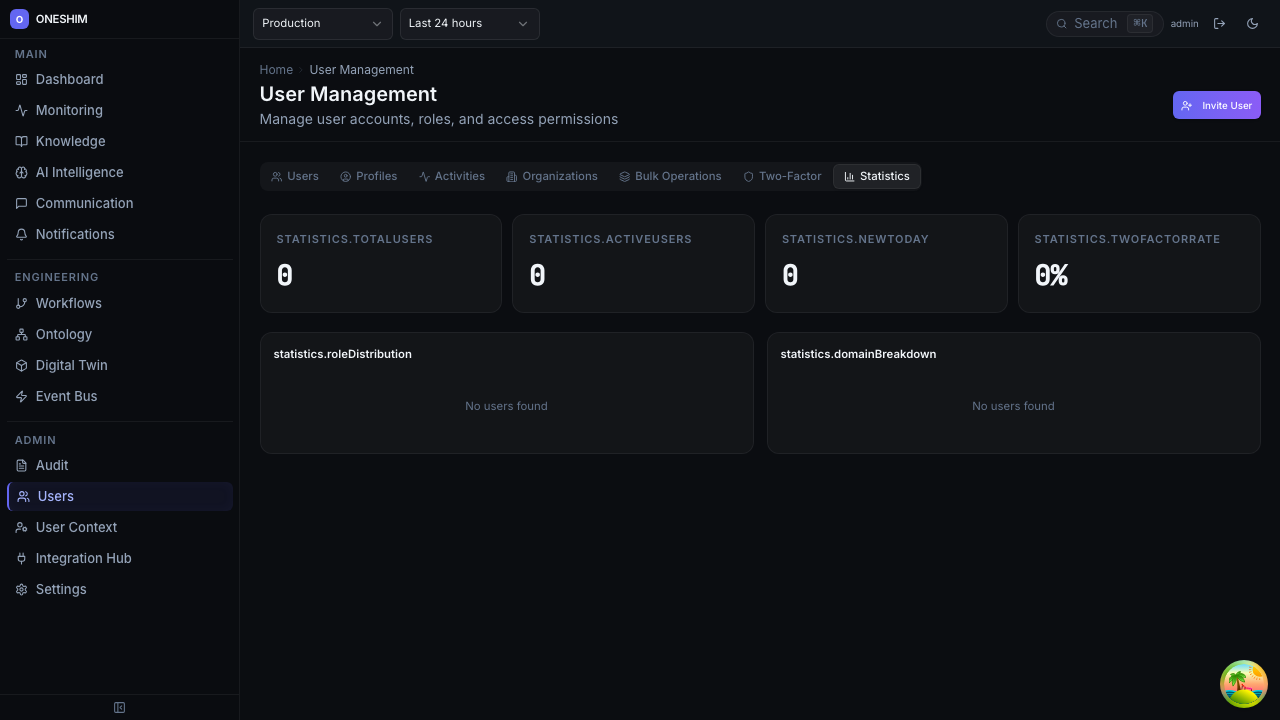
Task: Switch to the Two-Factor tab
Action: 781,176
